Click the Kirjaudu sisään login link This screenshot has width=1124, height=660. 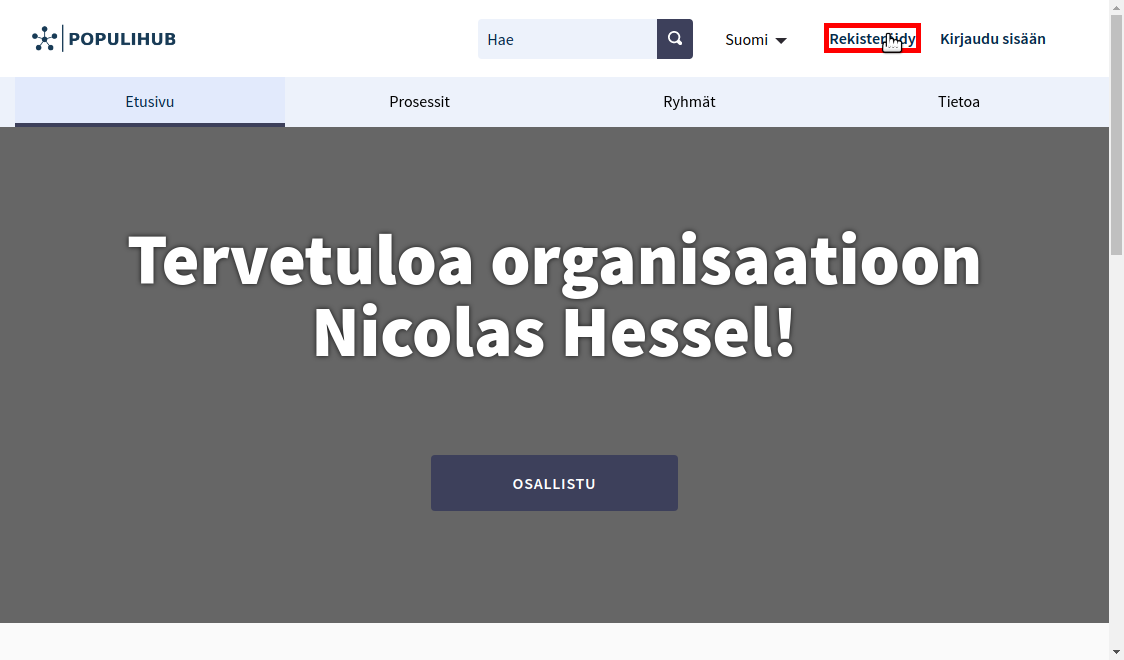pyautogui.click(x=992, y=39)
